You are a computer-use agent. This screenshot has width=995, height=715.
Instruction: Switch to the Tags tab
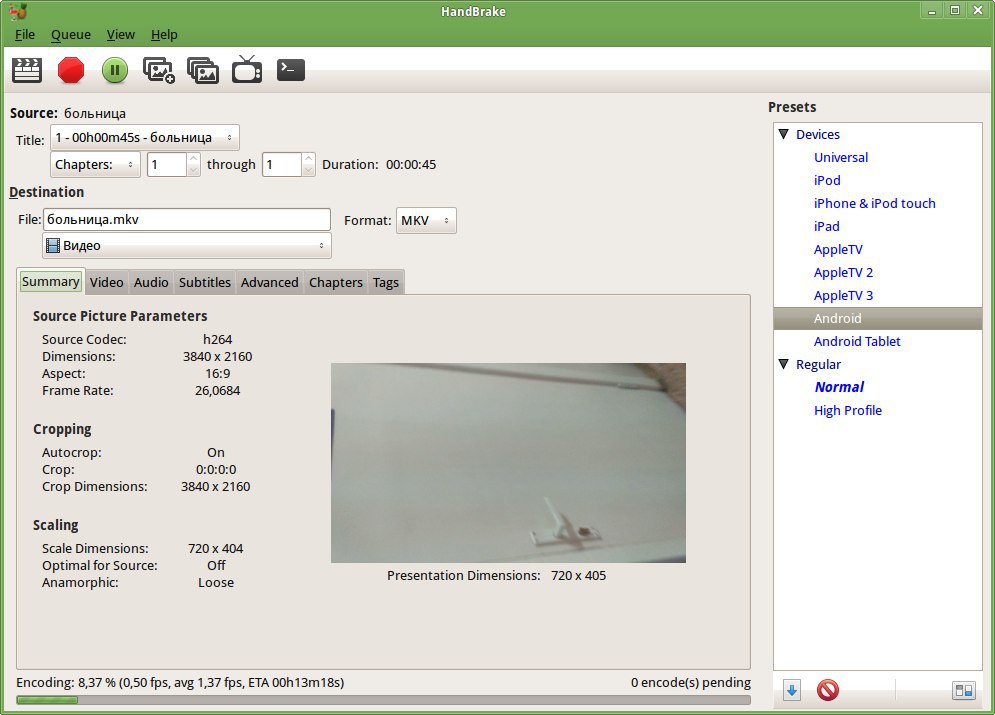pyautogui.click(x=386, y=282)
